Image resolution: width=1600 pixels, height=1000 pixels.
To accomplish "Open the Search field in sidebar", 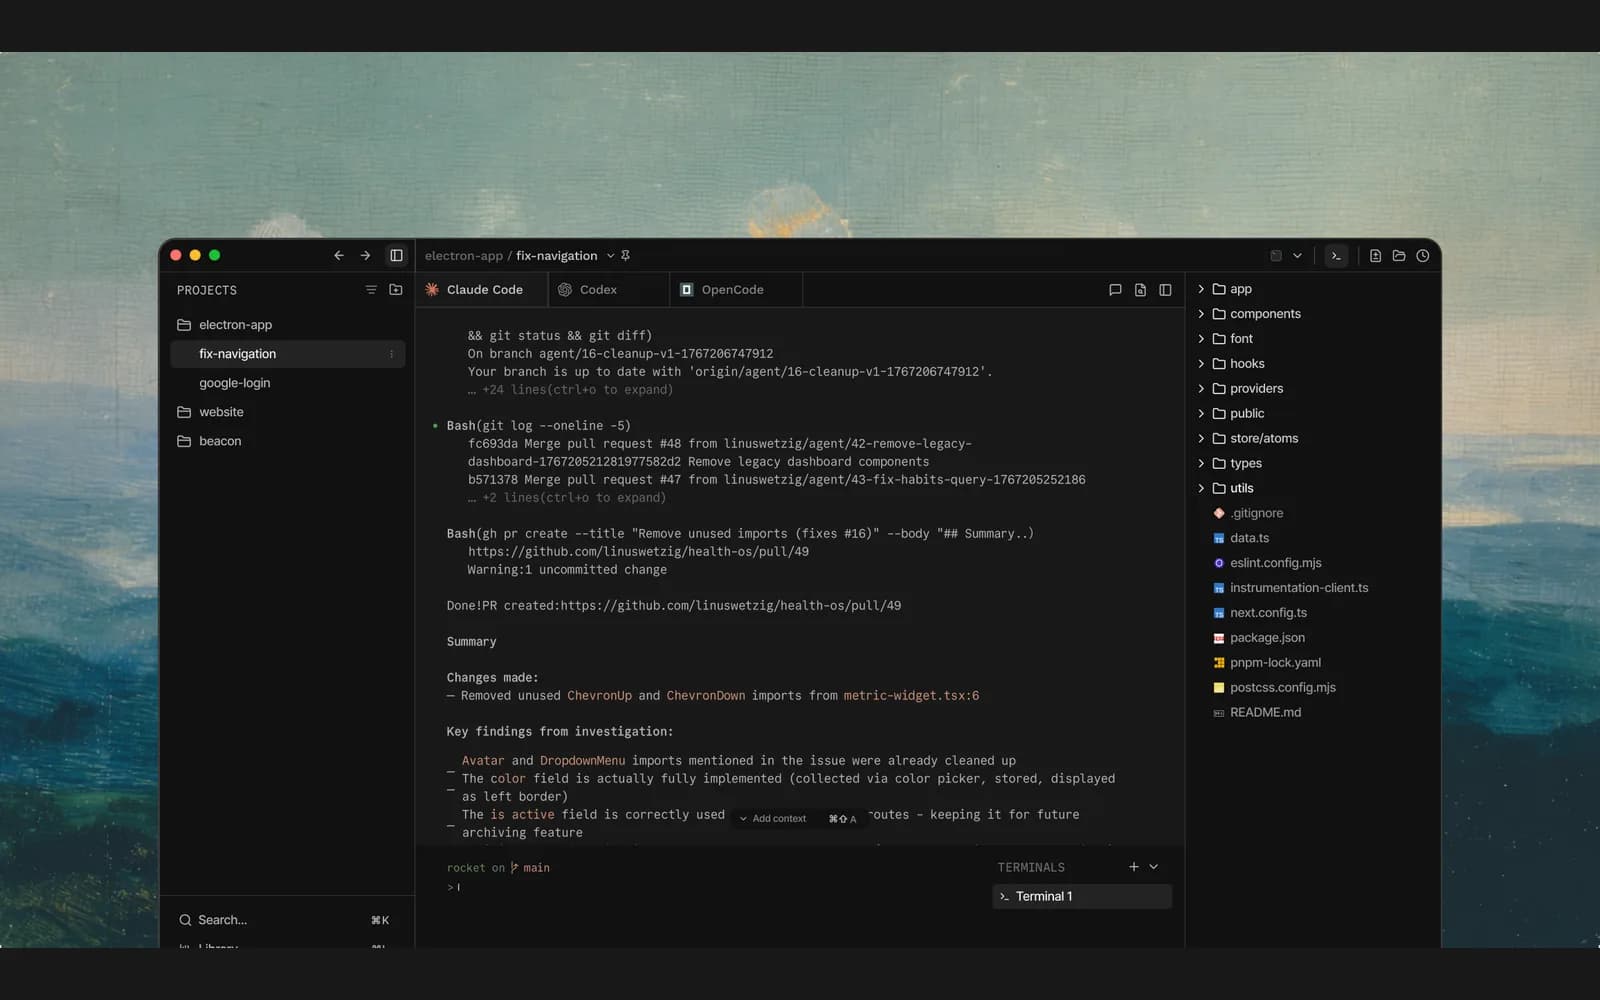I will tap(285, 920).
